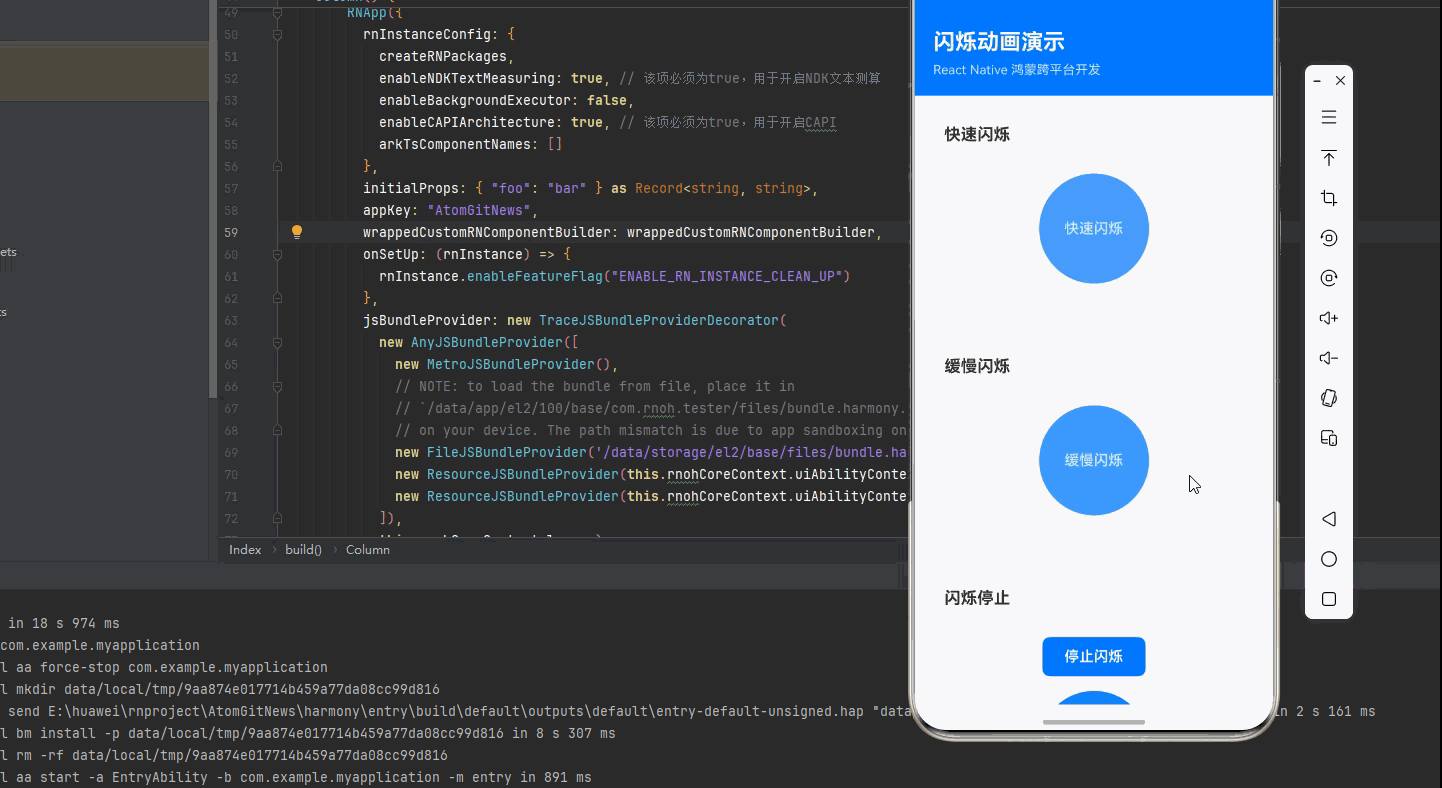Select Index in the editor breadcrumb
1442x788 pixels.
[x=245, y=550]
